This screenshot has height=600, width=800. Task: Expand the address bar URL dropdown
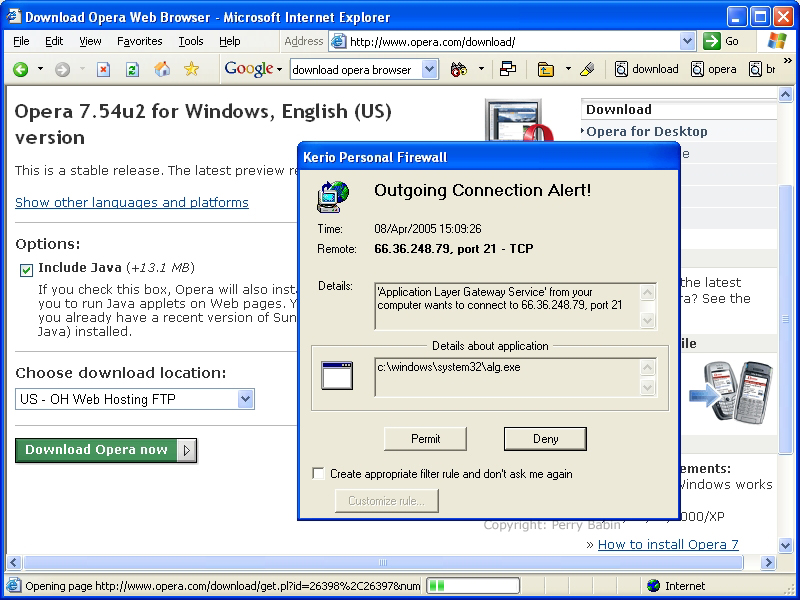point(687,41)
